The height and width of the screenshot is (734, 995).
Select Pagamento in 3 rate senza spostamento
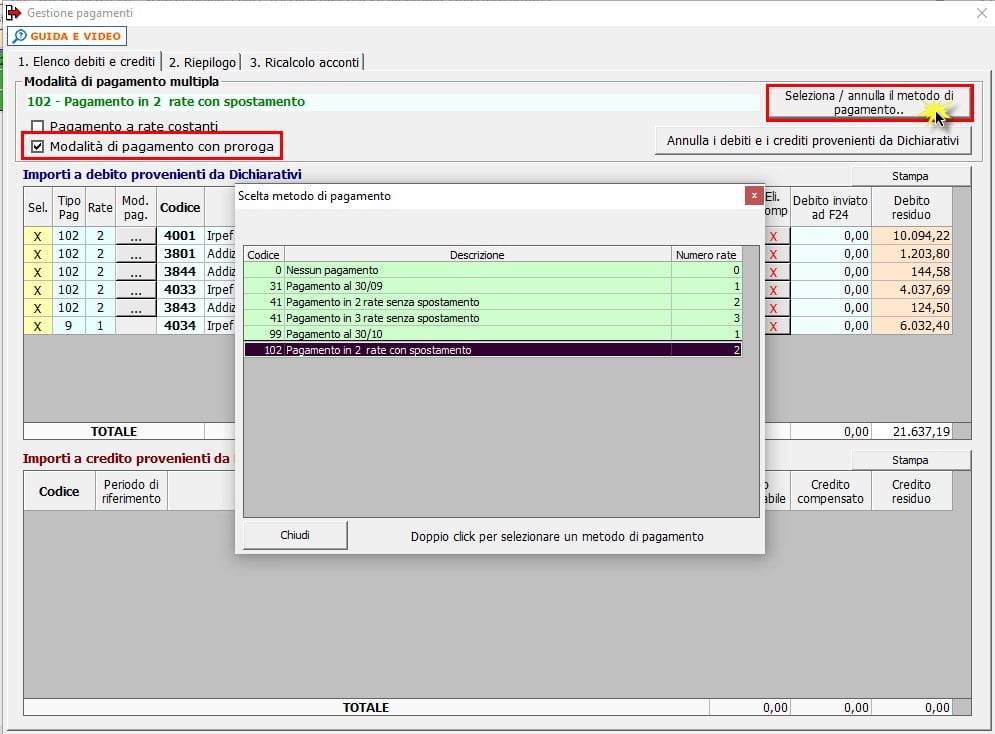click(492, 318)
